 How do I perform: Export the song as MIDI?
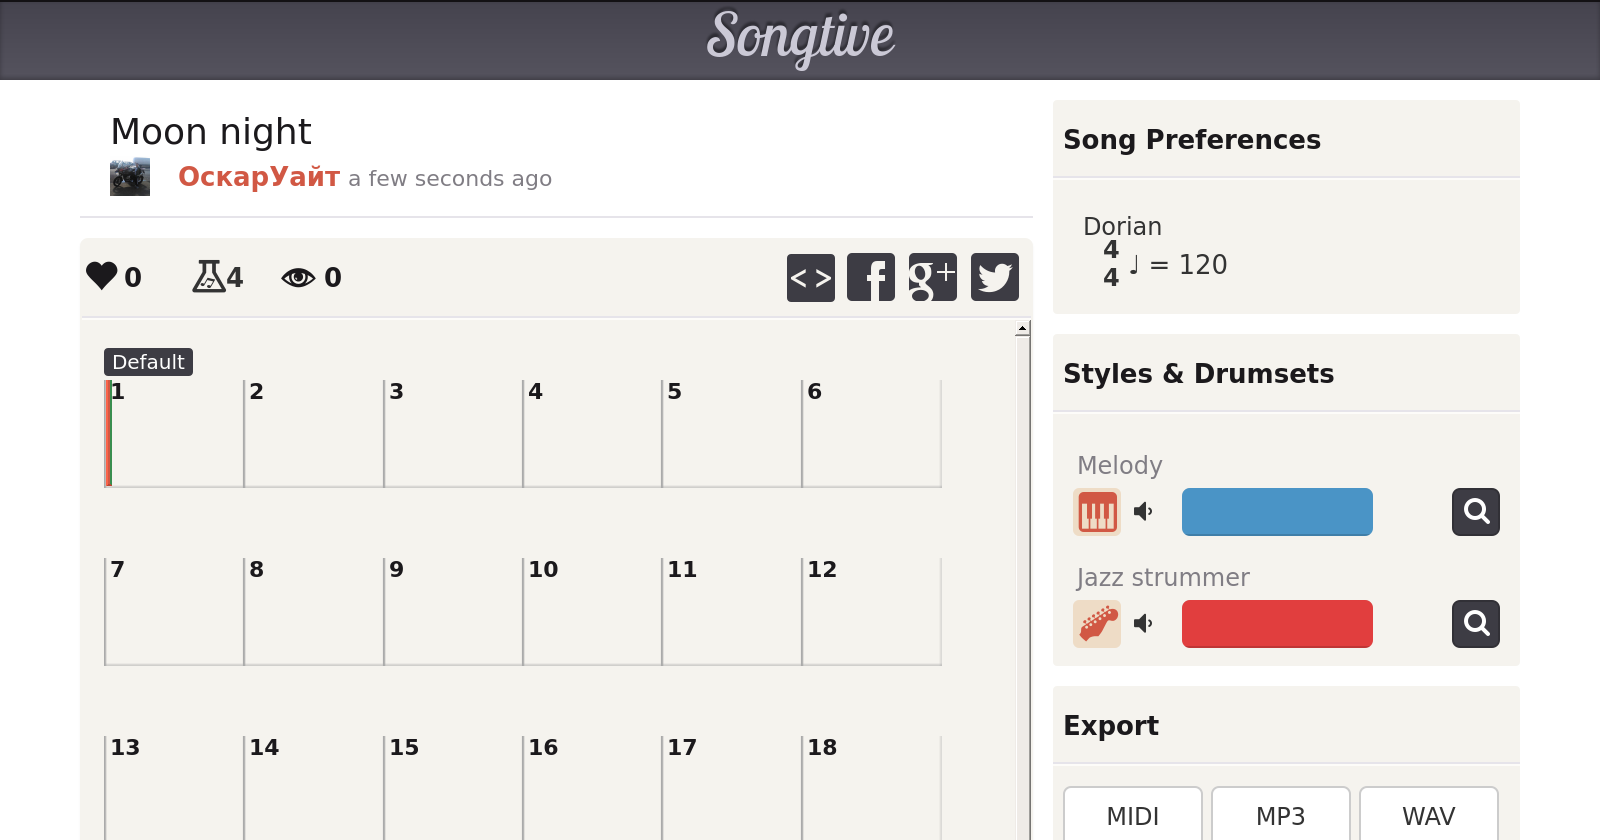1132,816
